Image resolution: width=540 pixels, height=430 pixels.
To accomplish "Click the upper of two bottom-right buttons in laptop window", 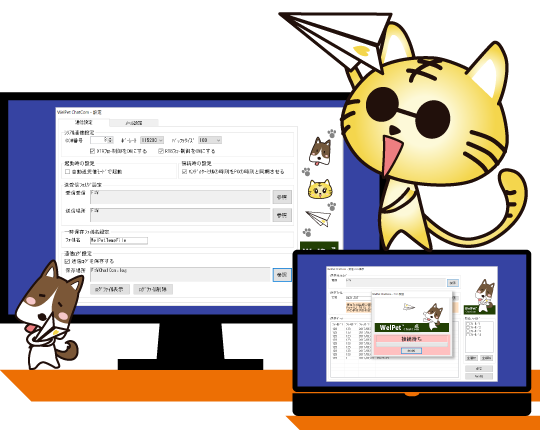I will [x=479, y=368].
